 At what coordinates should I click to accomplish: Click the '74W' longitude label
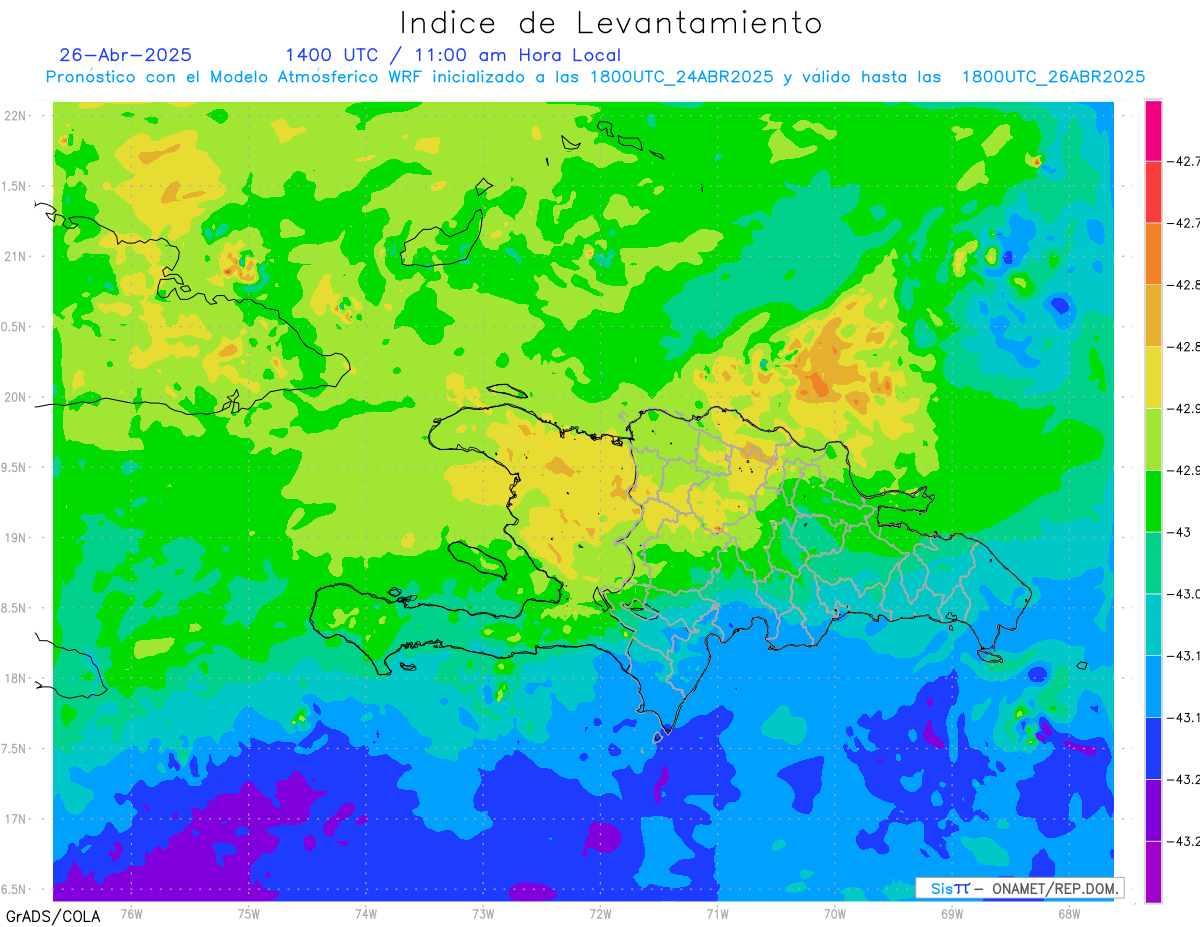tap(365, 912)
